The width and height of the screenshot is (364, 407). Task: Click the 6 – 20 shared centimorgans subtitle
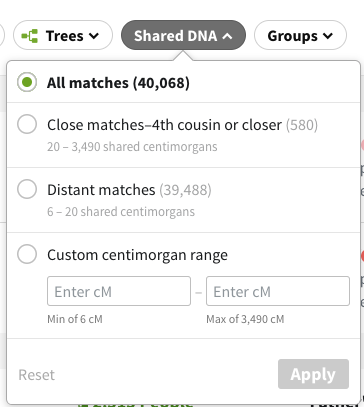pyautogui.click(x=121, y=212)
